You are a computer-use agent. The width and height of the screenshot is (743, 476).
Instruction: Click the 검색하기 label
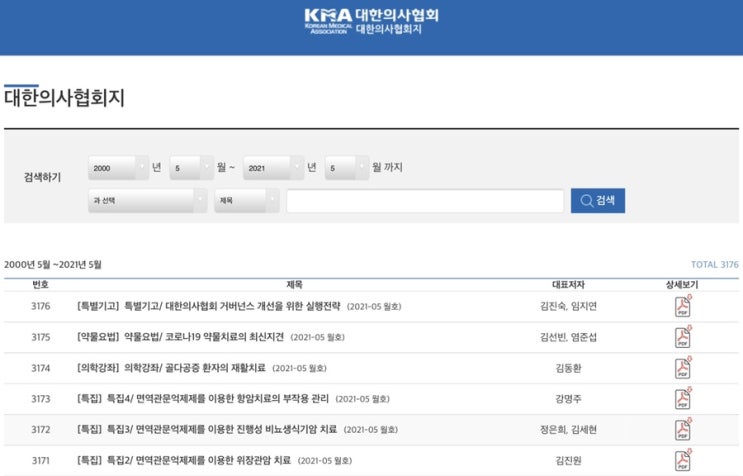(x=43, y=177)
